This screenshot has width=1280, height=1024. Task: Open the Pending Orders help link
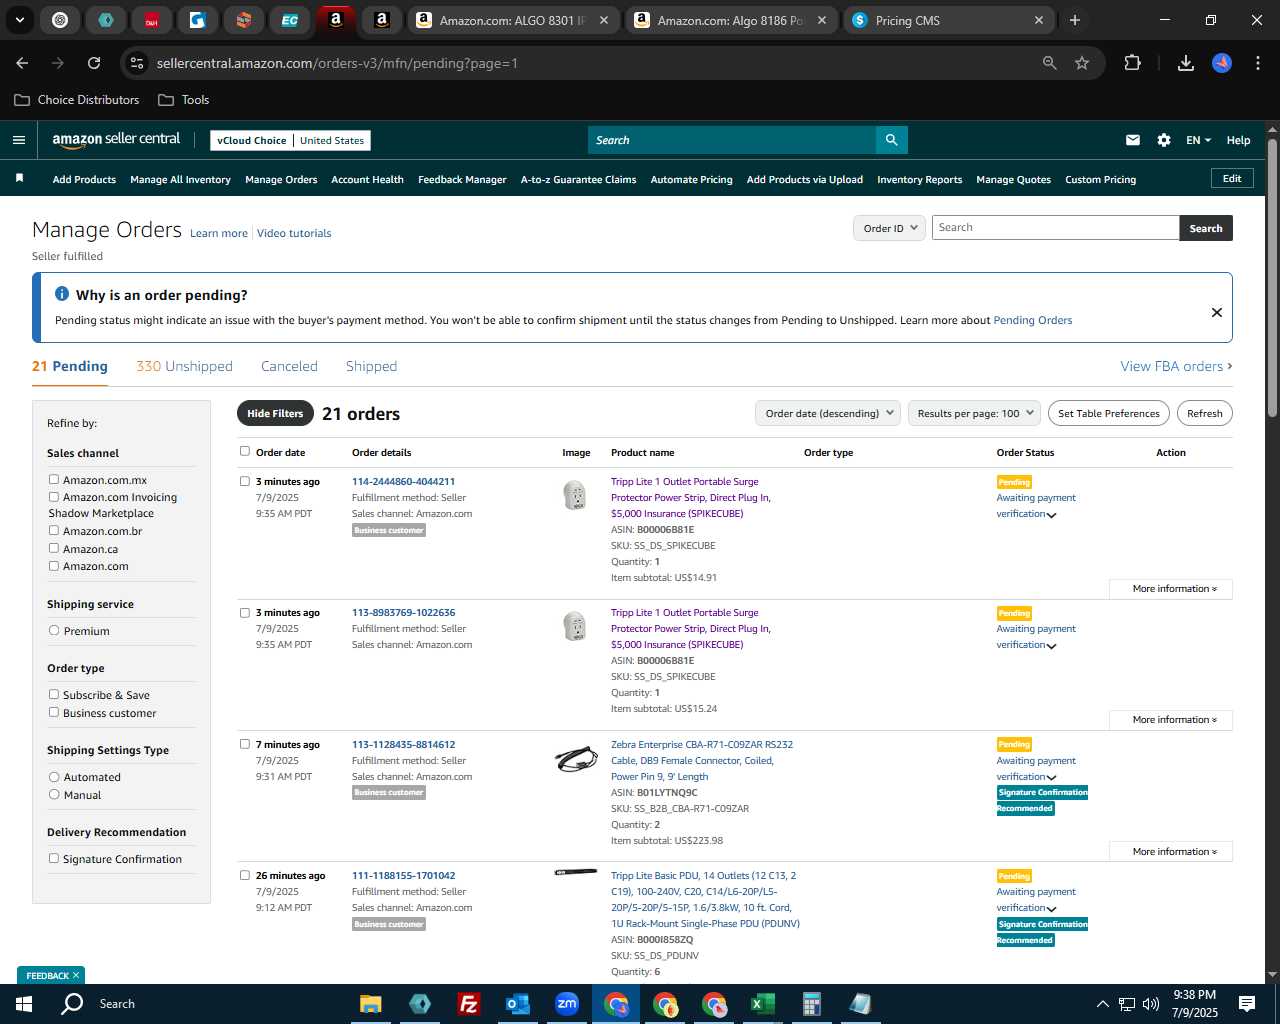click(x=1032, y=320)
